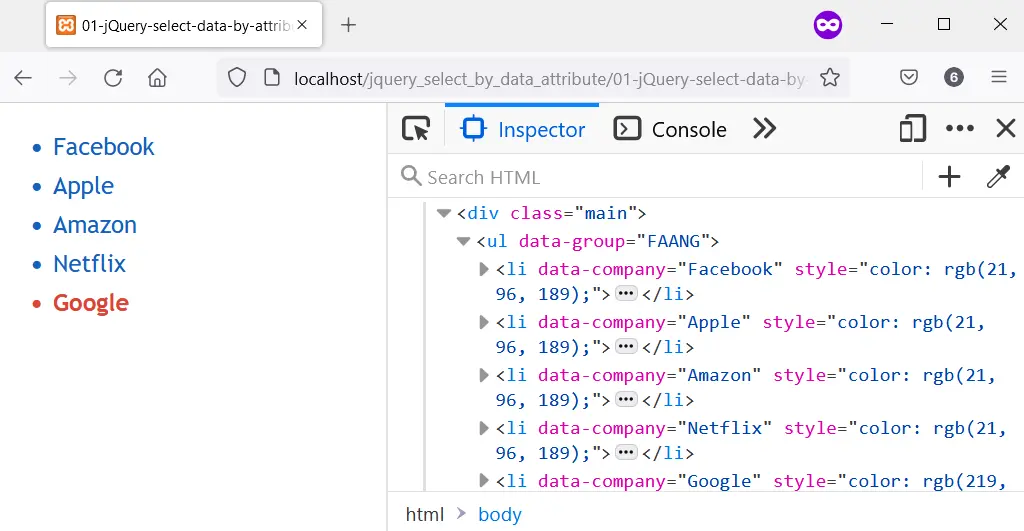Image resolution: width=1024 pixels, height=531 pixels.
Task: Click the browser forward arrow
Action: click(x=68, y=78)
